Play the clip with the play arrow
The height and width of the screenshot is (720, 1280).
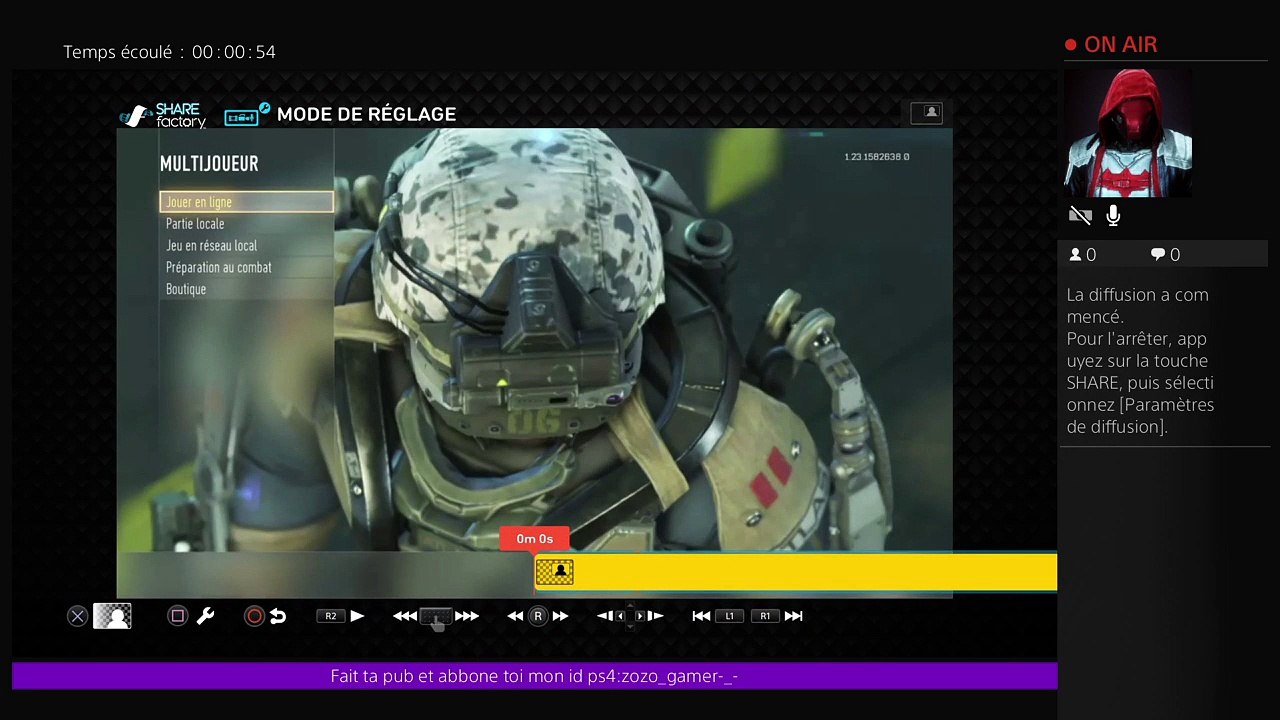coord(357,616)
